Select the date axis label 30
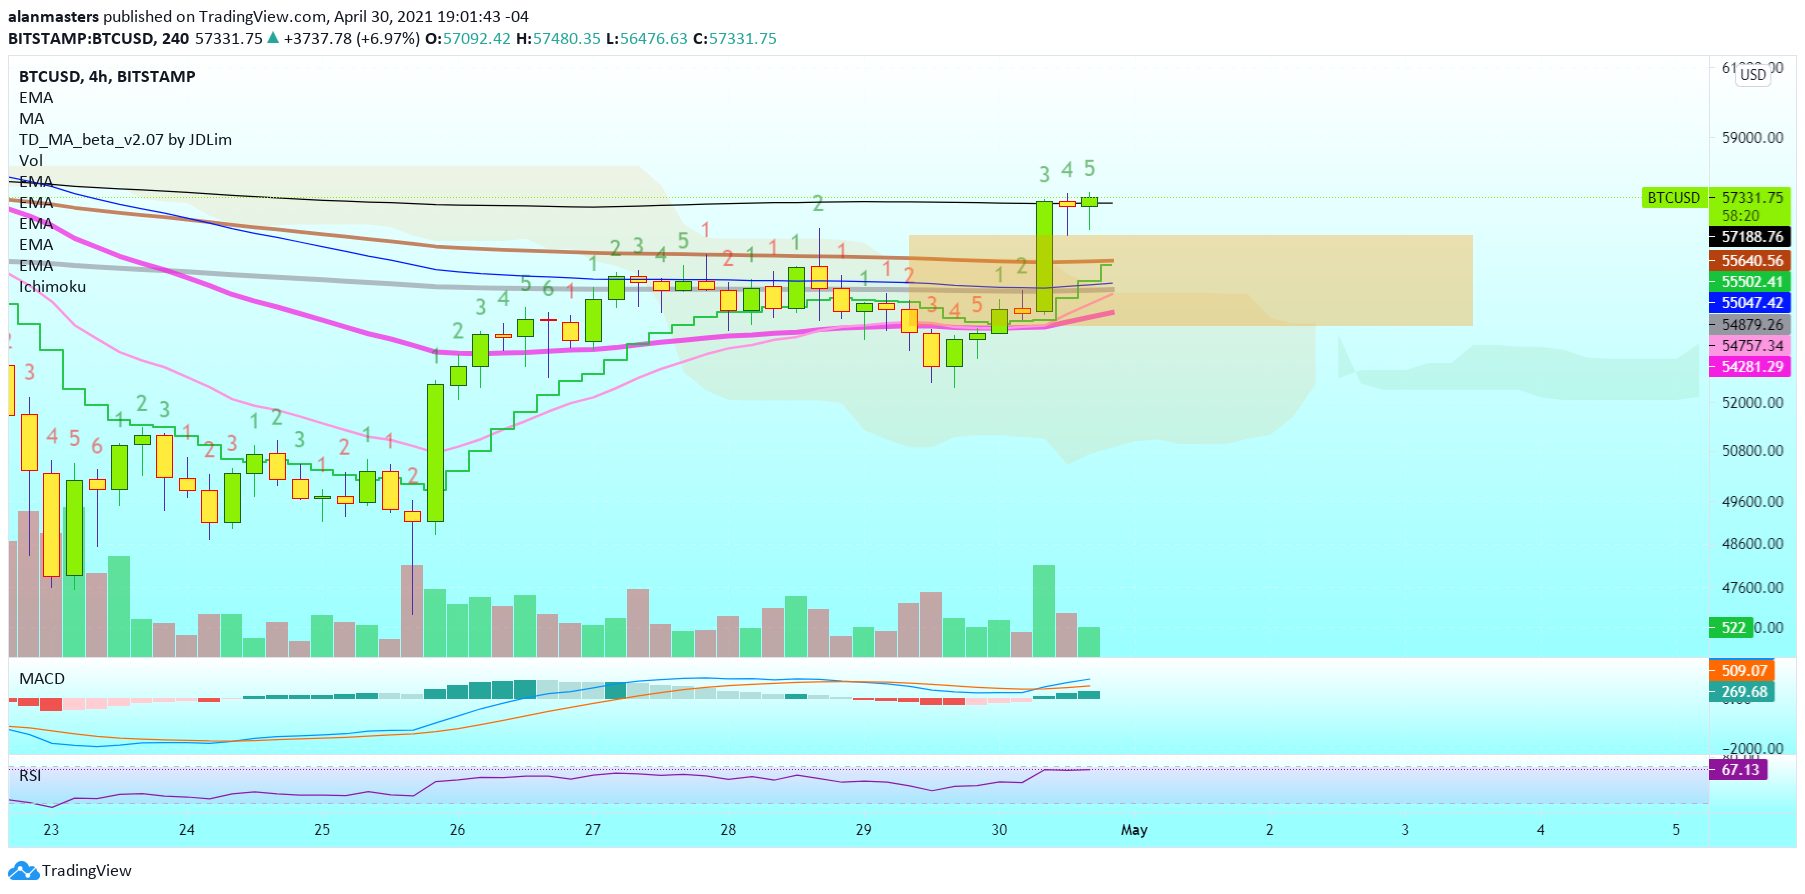 tap(999, 829)
